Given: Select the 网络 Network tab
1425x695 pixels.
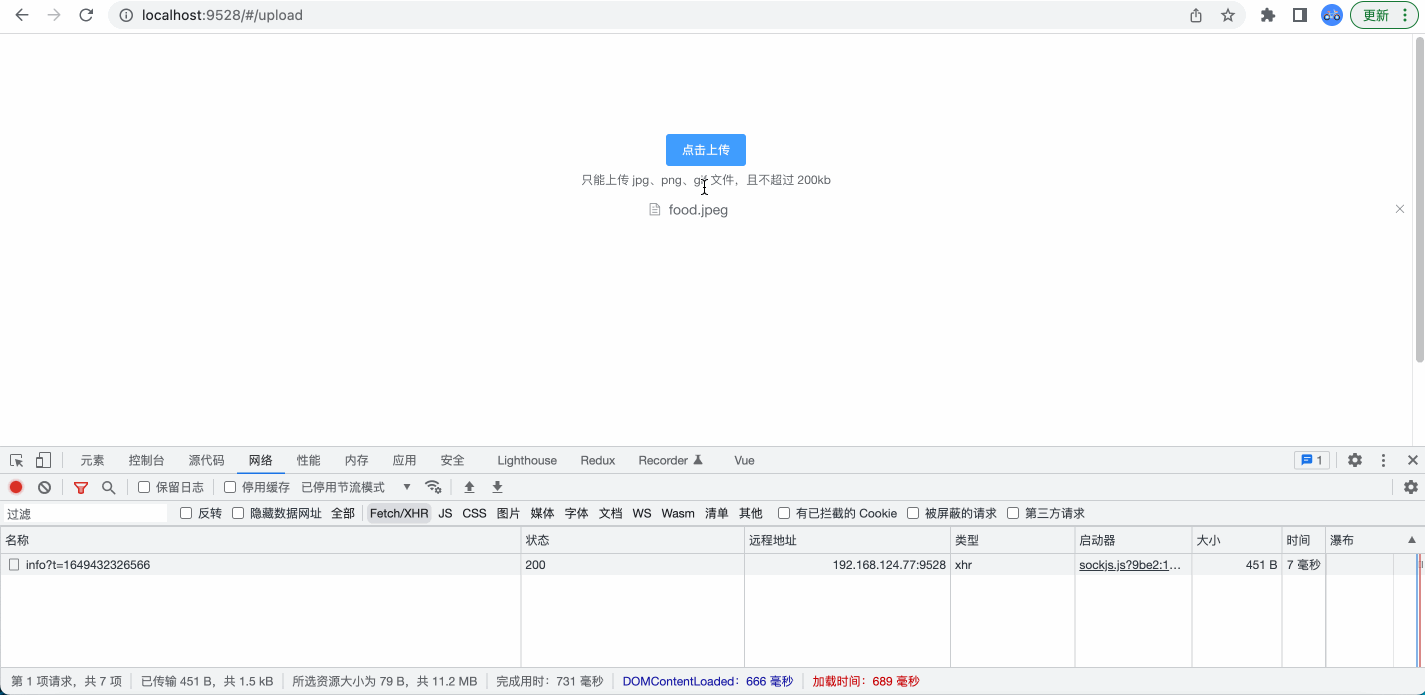Looking at the screenshot, I should pyautogui.click(x=260, y=460).
